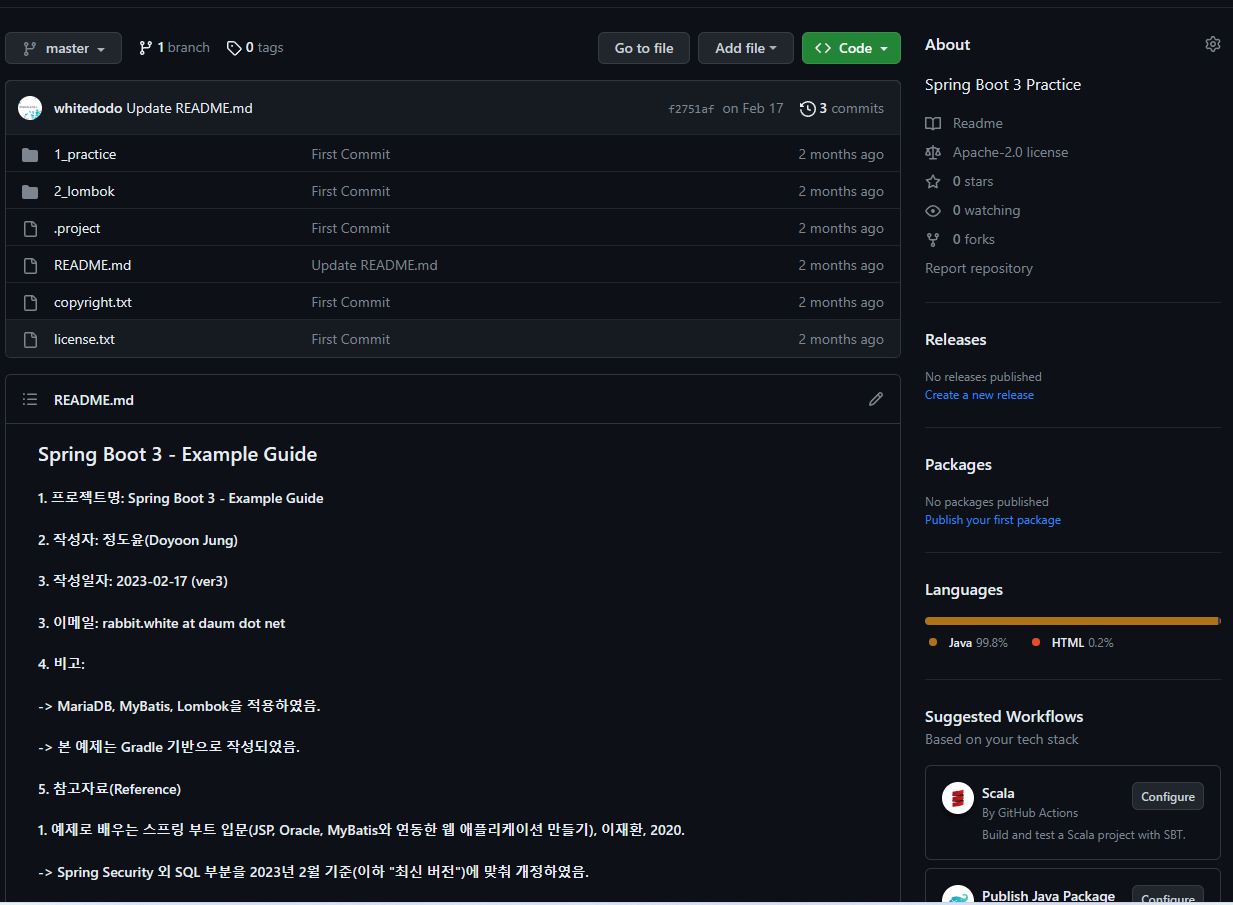Open the README.md file in list
The height and width of the screenshot is (905, 1233).
coord(92,265)
